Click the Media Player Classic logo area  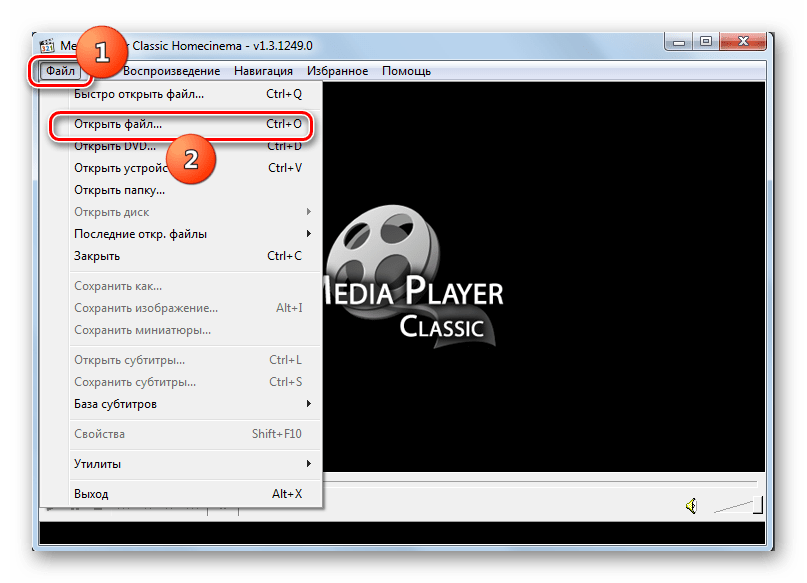pyautogui.click(x=412, y=278)
